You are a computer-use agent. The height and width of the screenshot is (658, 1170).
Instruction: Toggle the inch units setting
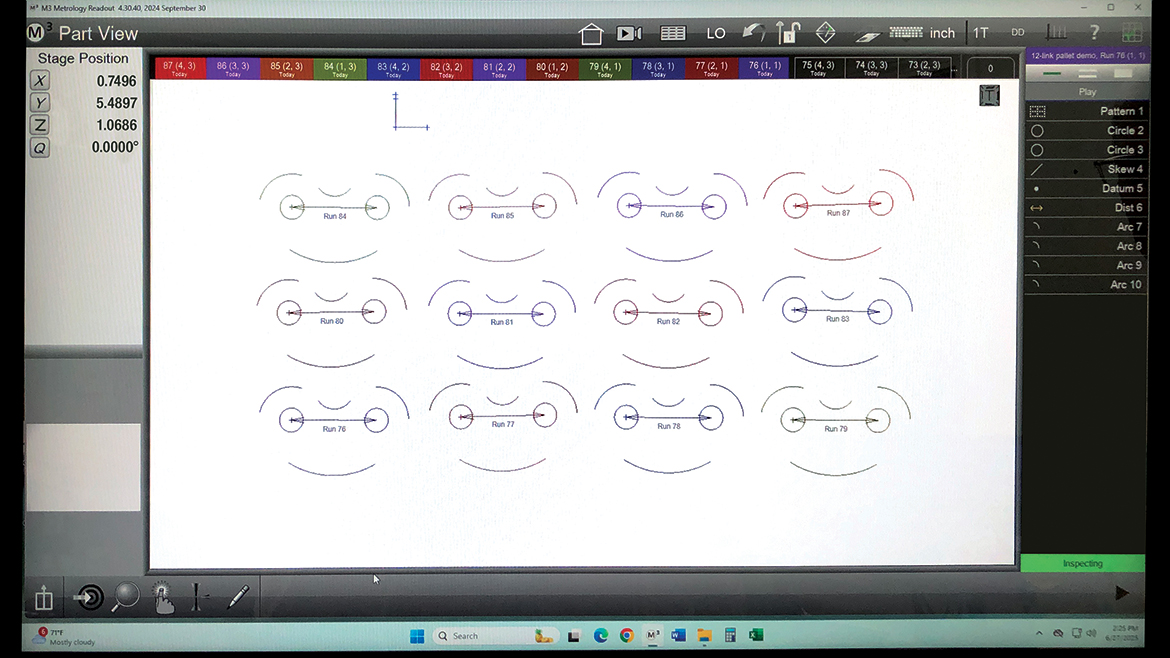(x=942, y=33)
